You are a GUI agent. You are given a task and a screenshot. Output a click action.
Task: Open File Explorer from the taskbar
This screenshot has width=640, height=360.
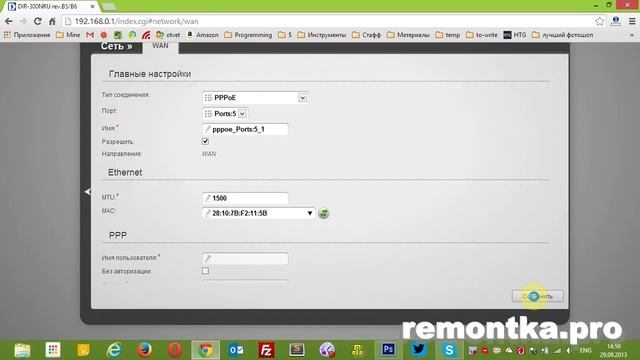[22, 350]
